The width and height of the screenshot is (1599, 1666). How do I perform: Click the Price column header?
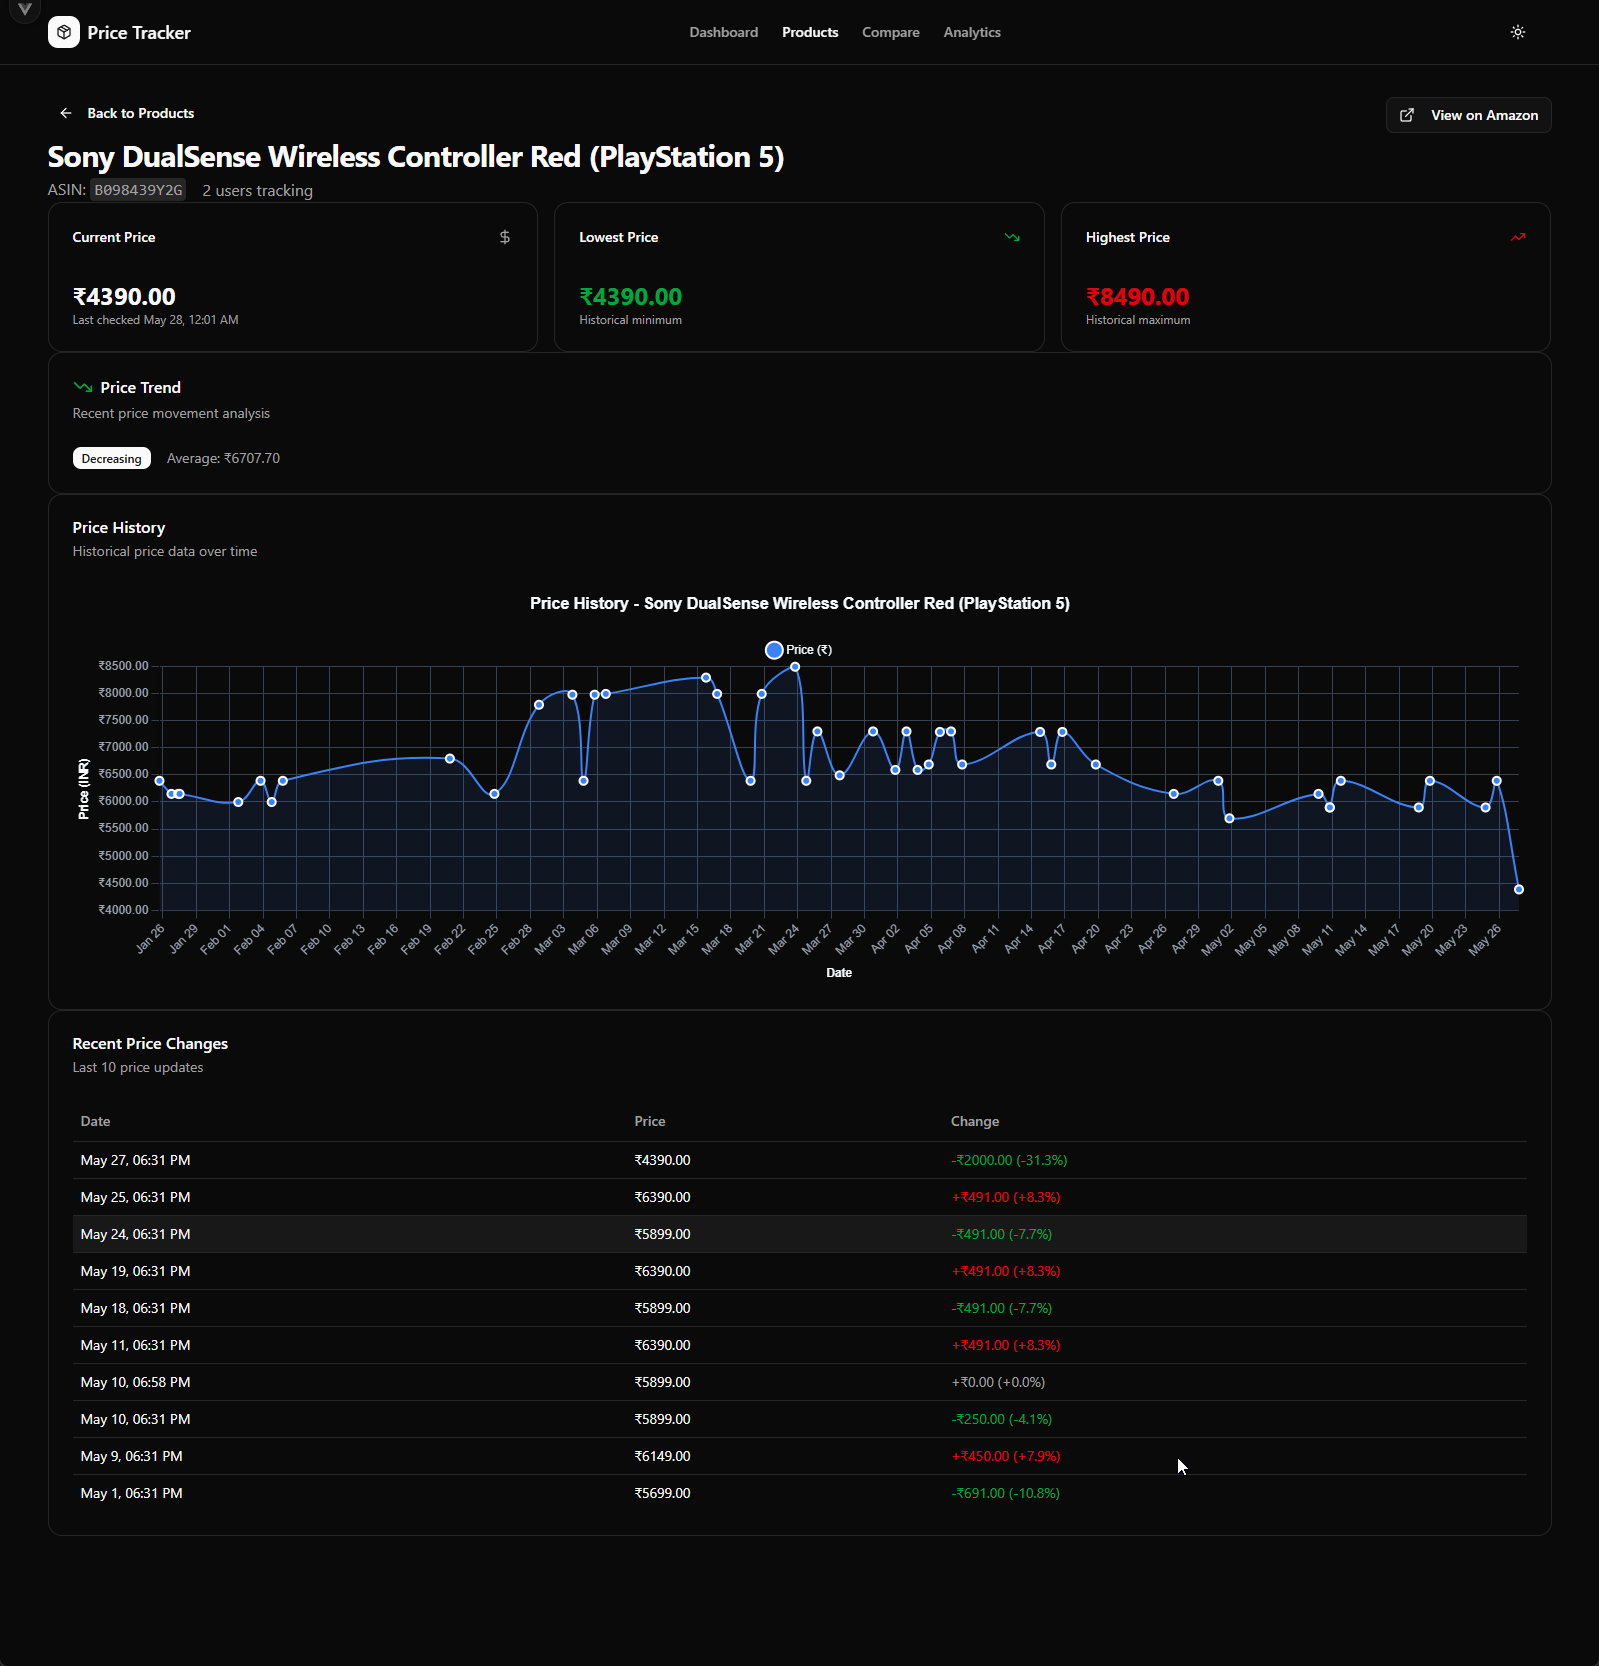pyautogui.click(x=650, y=1121)
